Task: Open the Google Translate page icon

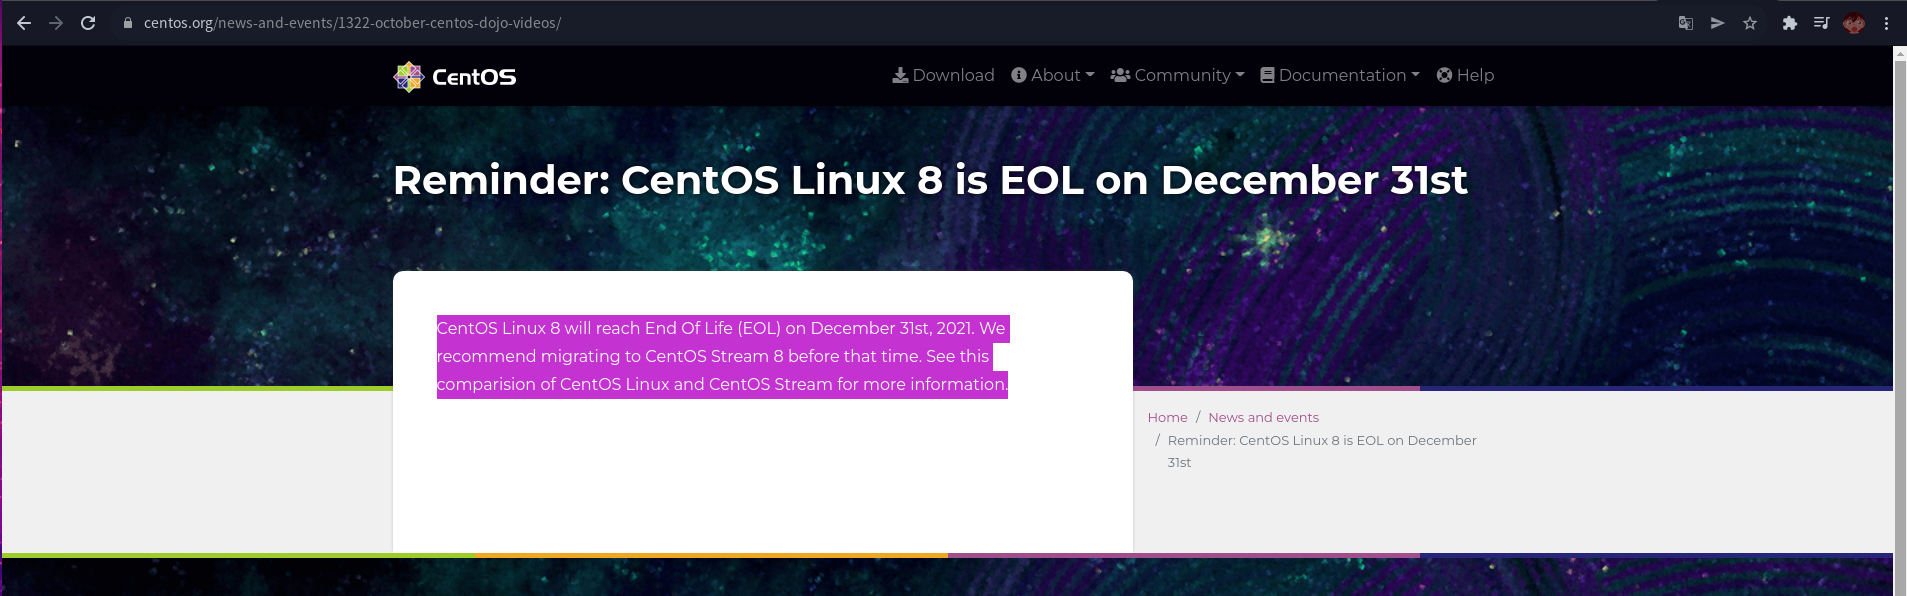Action: (x=1685, y=23)
